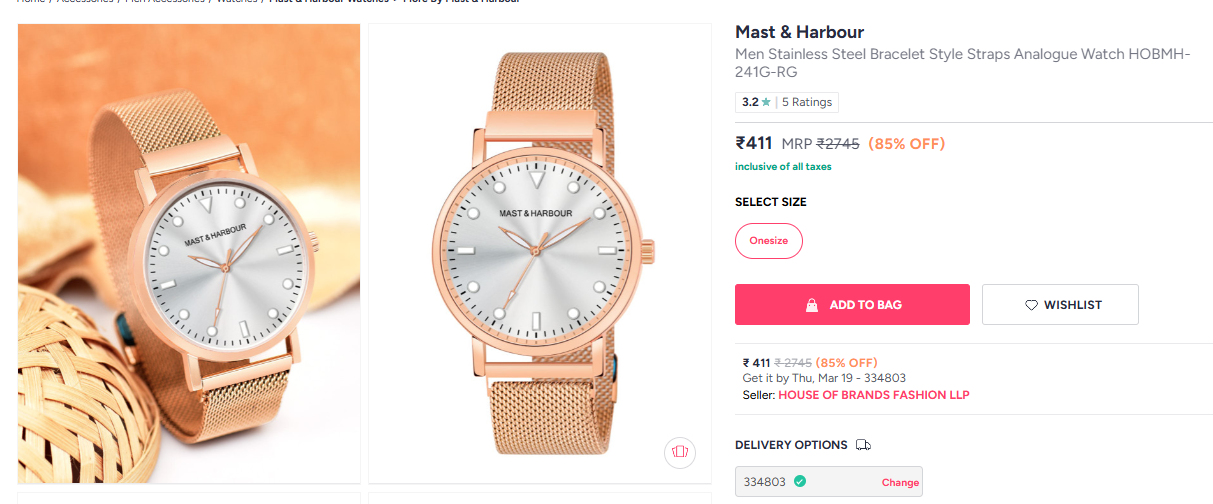
Task: Click the DELIVERY OPTIONS heading
Action: click(791, 445)
